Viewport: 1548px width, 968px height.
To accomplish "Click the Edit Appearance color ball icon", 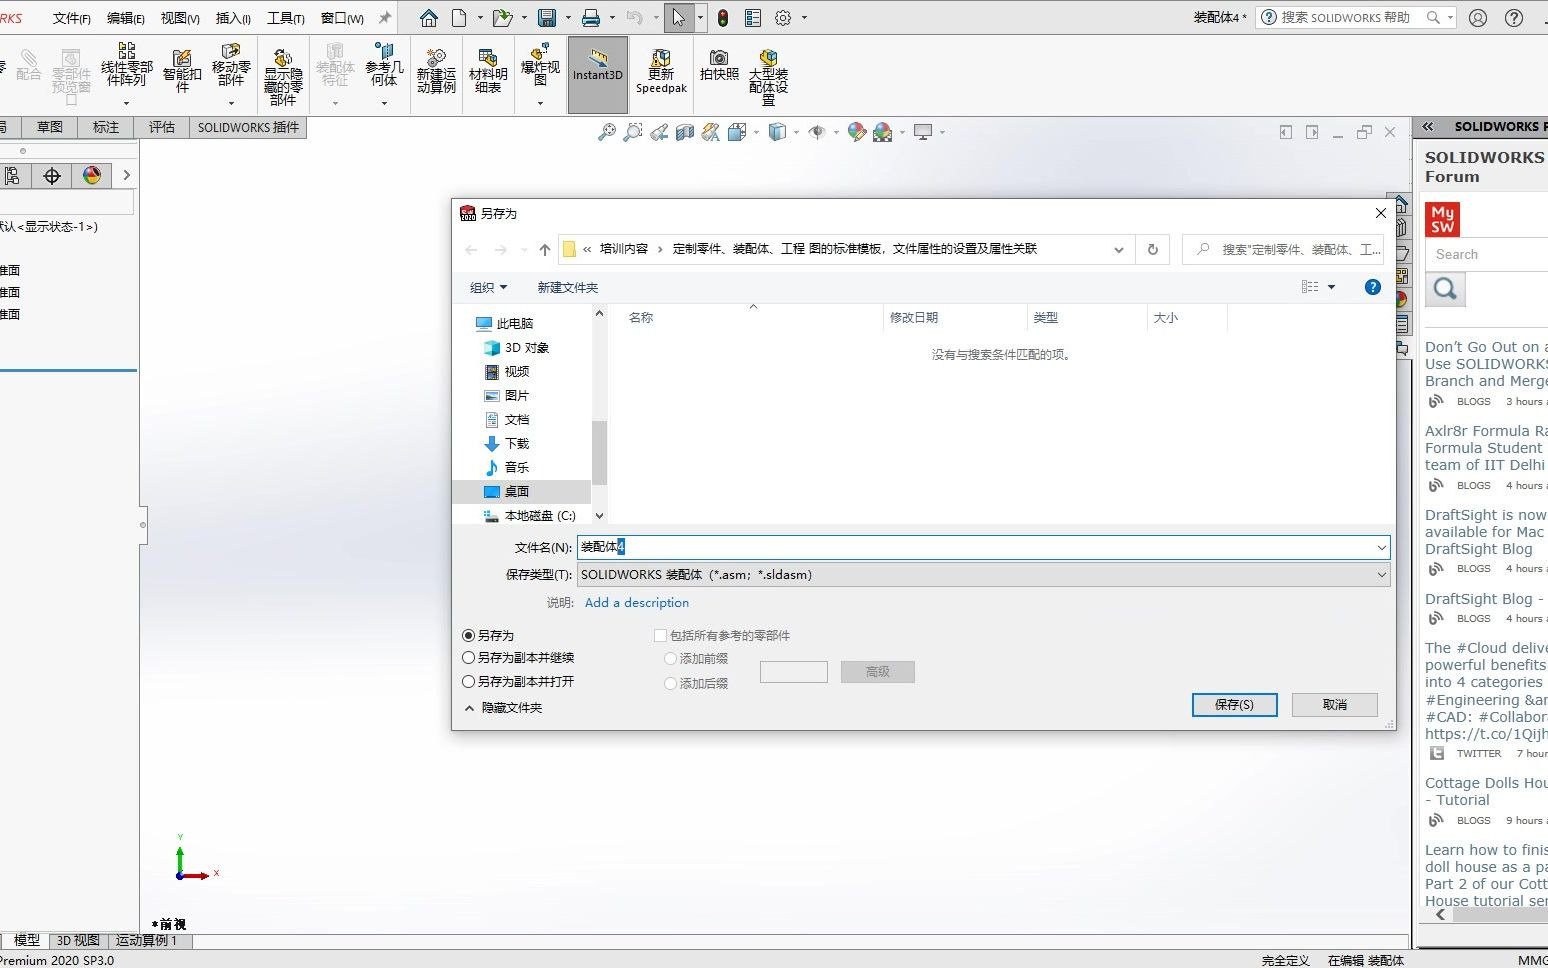I will [856, 132].
